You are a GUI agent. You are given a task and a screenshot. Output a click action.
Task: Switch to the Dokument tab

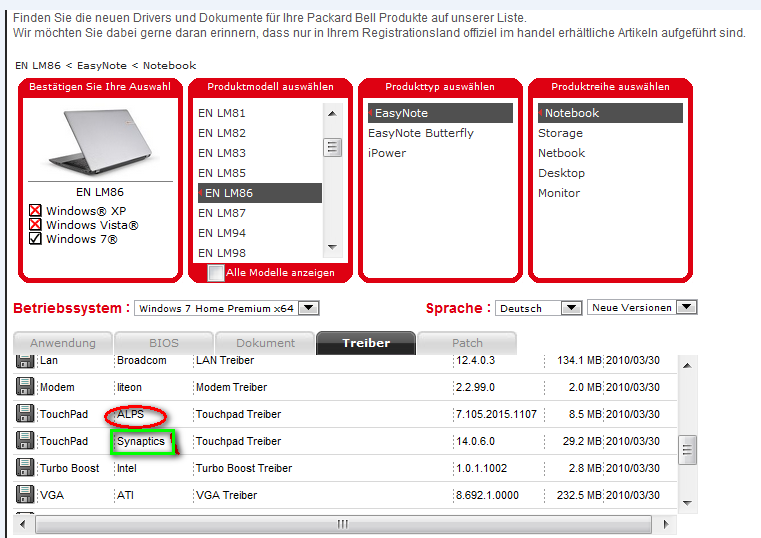click(265, 343)
